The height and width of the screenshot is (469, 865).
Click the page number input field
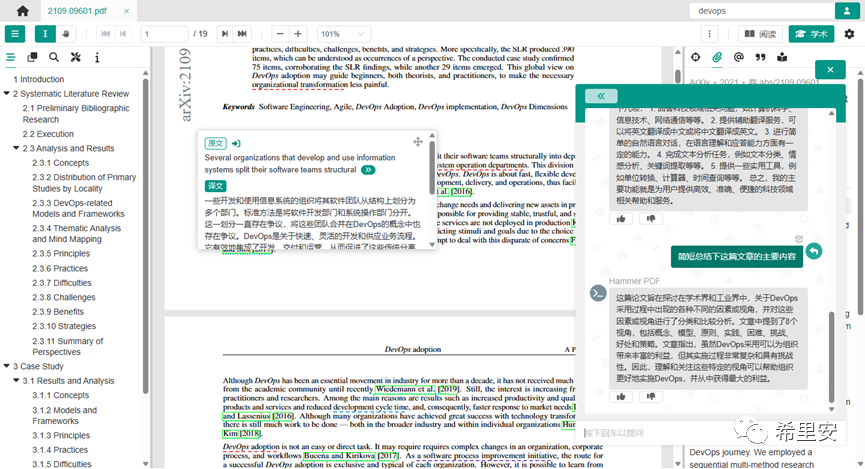[x=164, y=34]
